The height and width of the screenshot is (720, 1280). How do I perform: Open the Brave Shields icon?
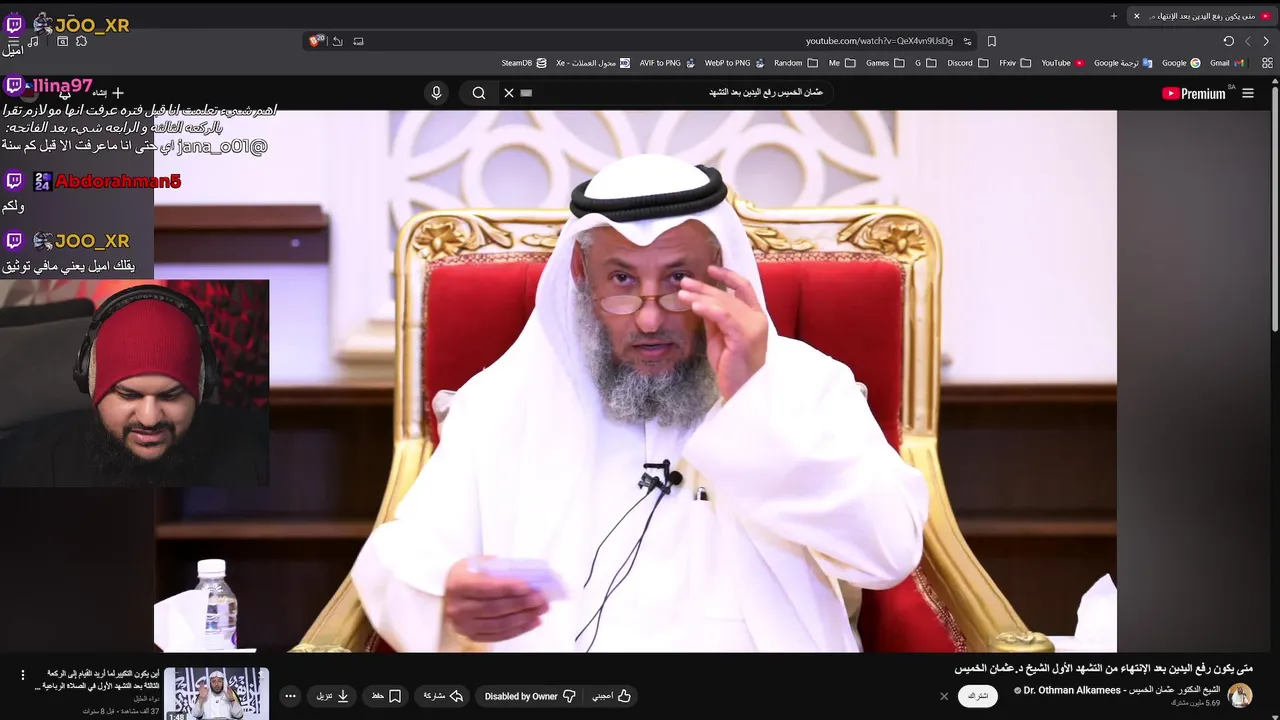coord(316,41)
